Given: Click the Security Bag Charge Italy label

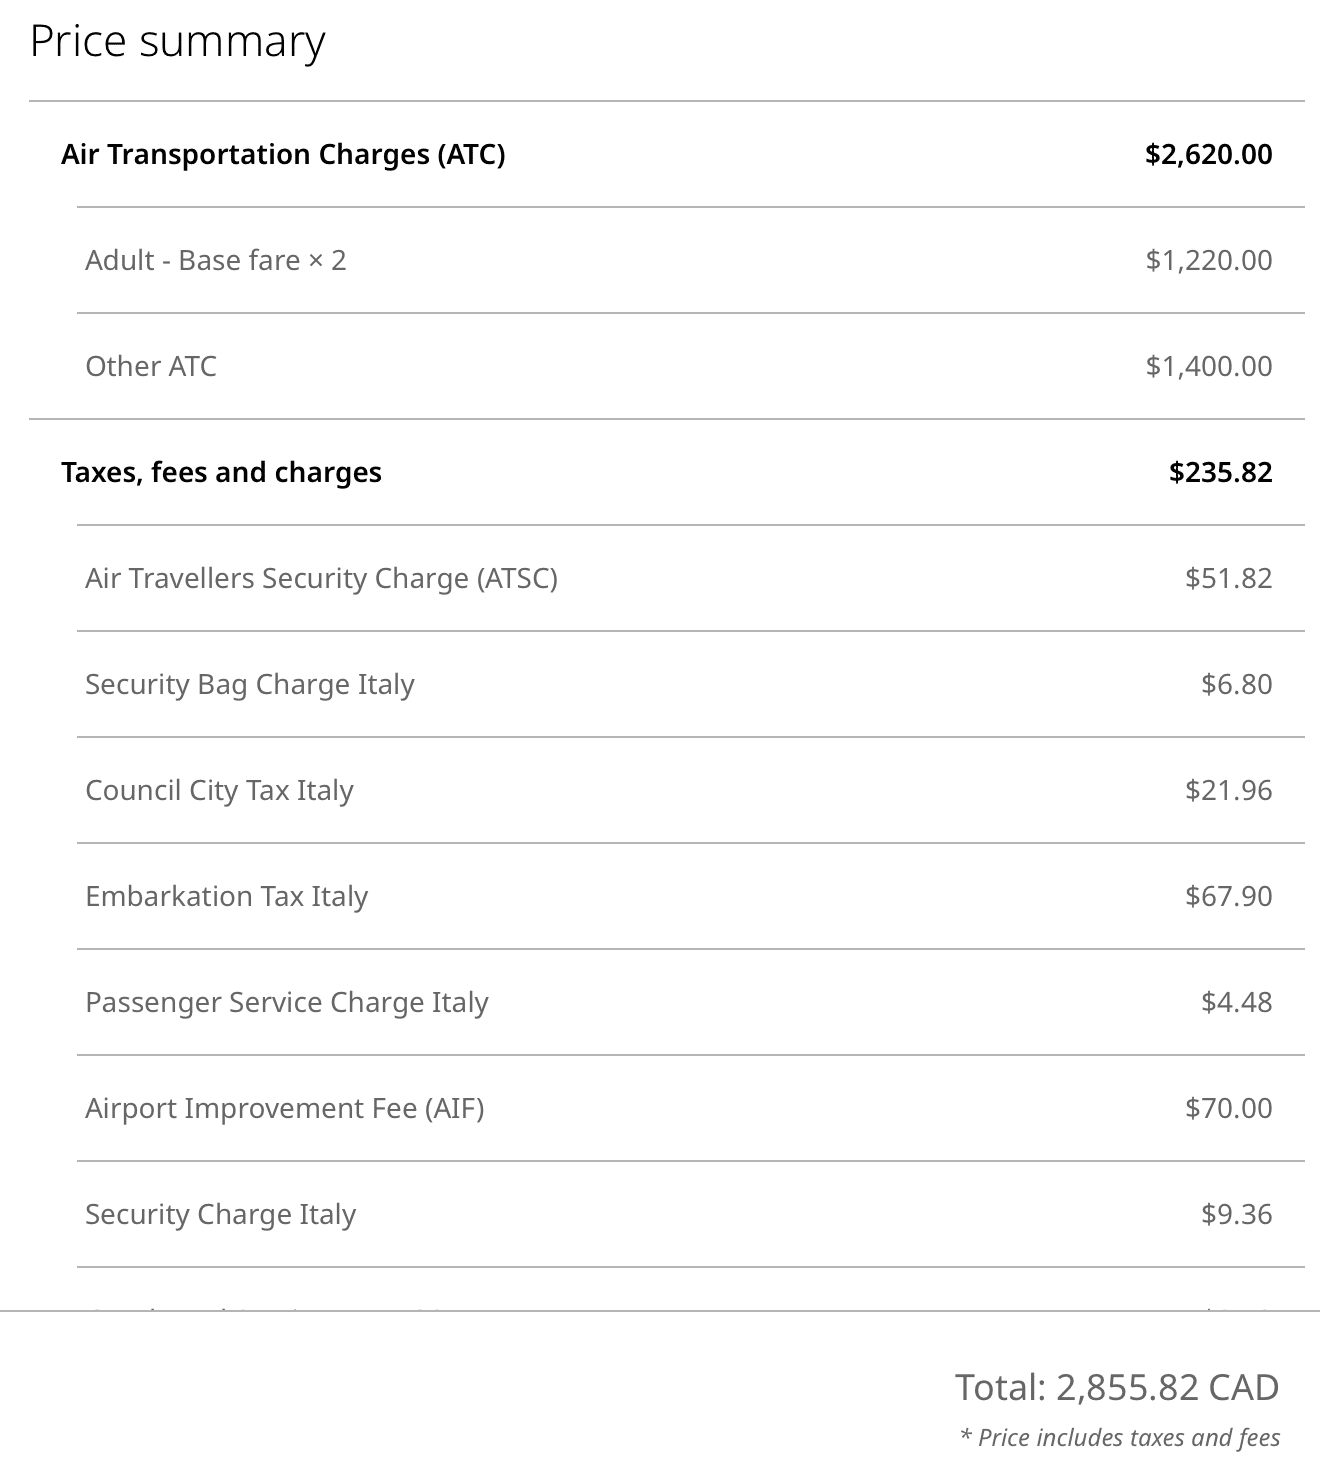Looking at the screenshot, I should [249, 684].
